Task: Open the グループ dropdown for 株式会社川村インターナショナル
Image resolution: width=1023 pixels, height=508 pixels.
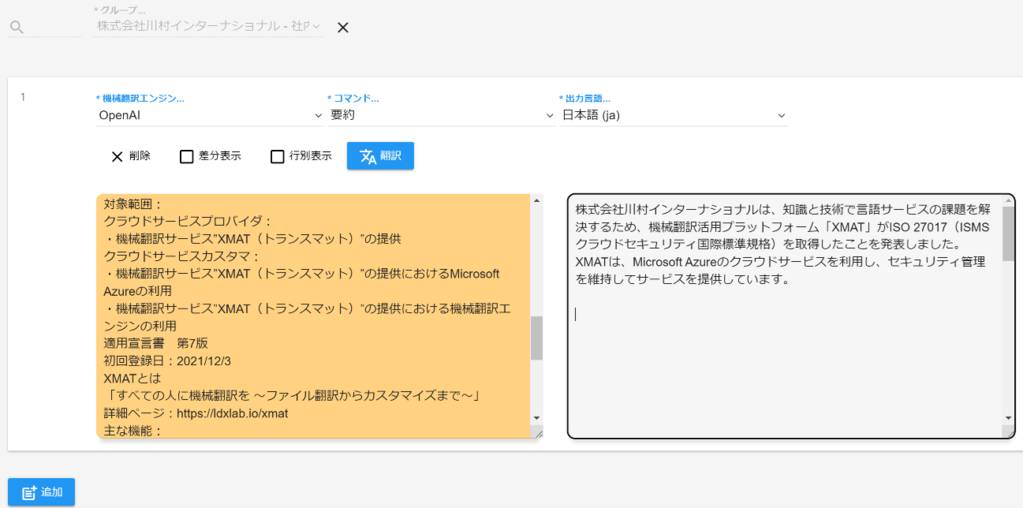Action: (x=209, y=27)
